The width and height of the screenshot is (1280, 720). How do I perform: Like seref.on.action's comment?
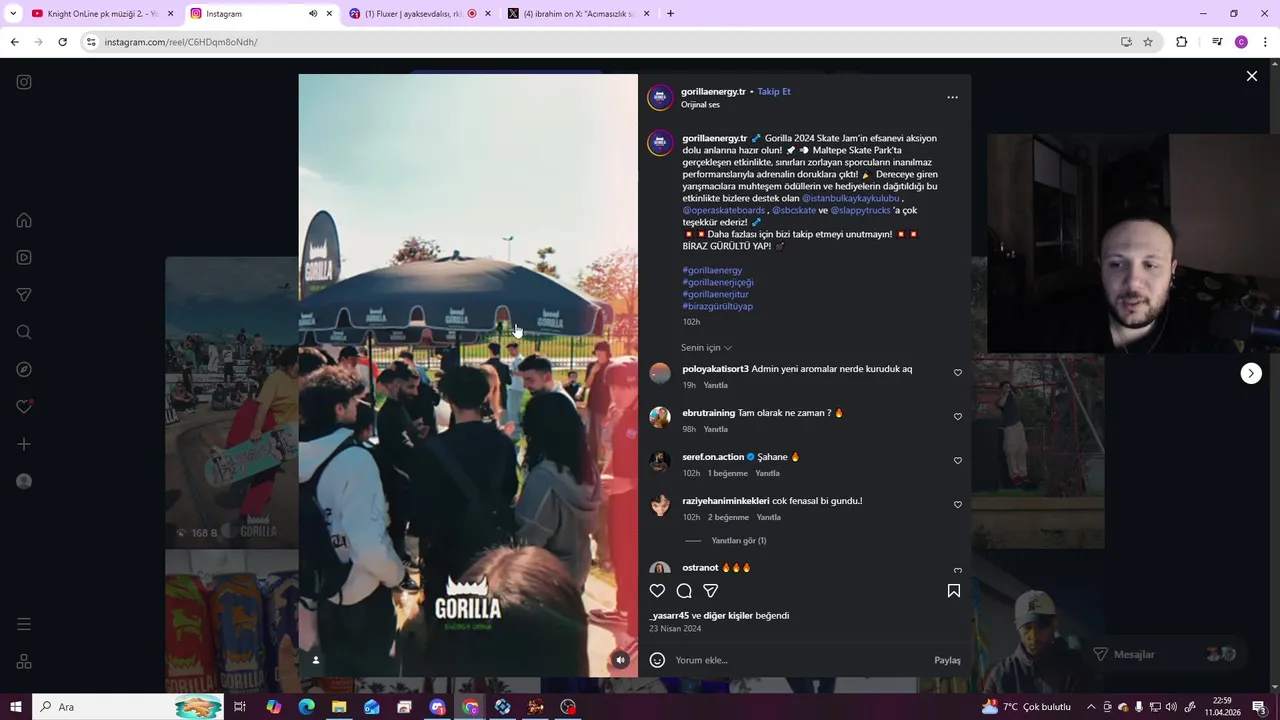point(958,461)
